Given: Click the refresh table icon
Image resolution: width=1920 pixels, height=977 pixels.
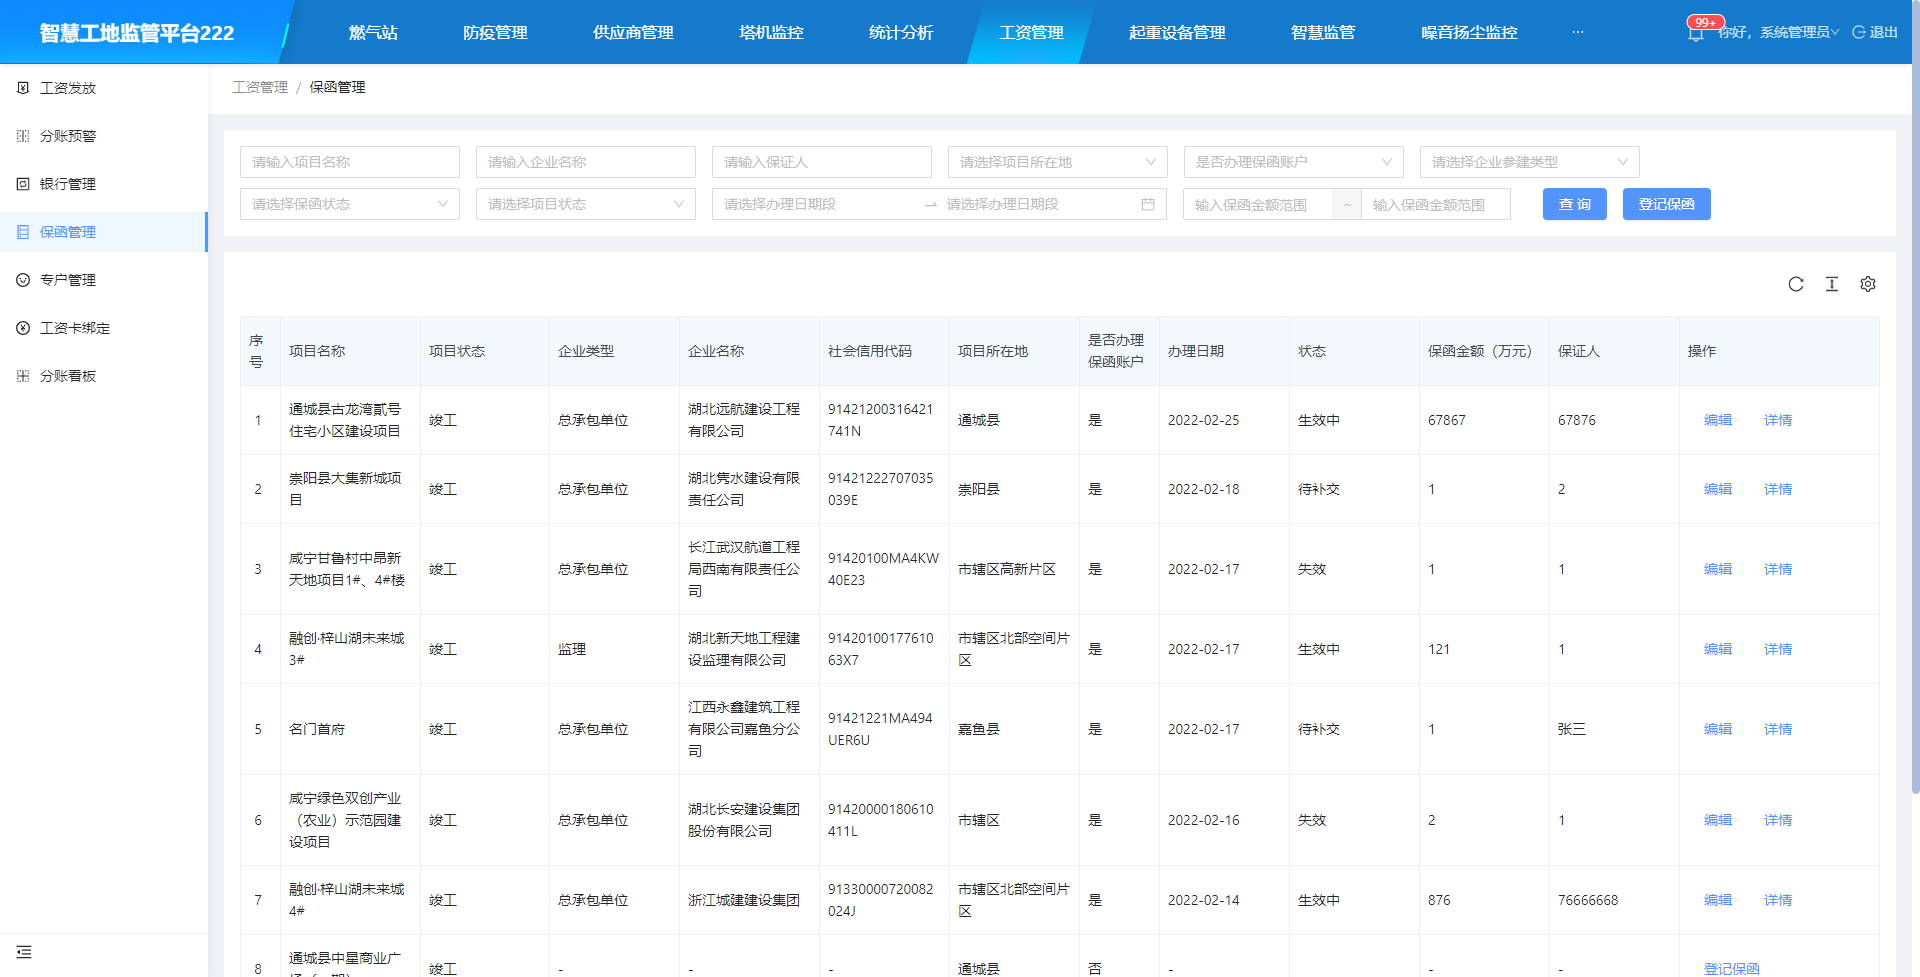Looking at the screenshot, I should click(1796, 284).
